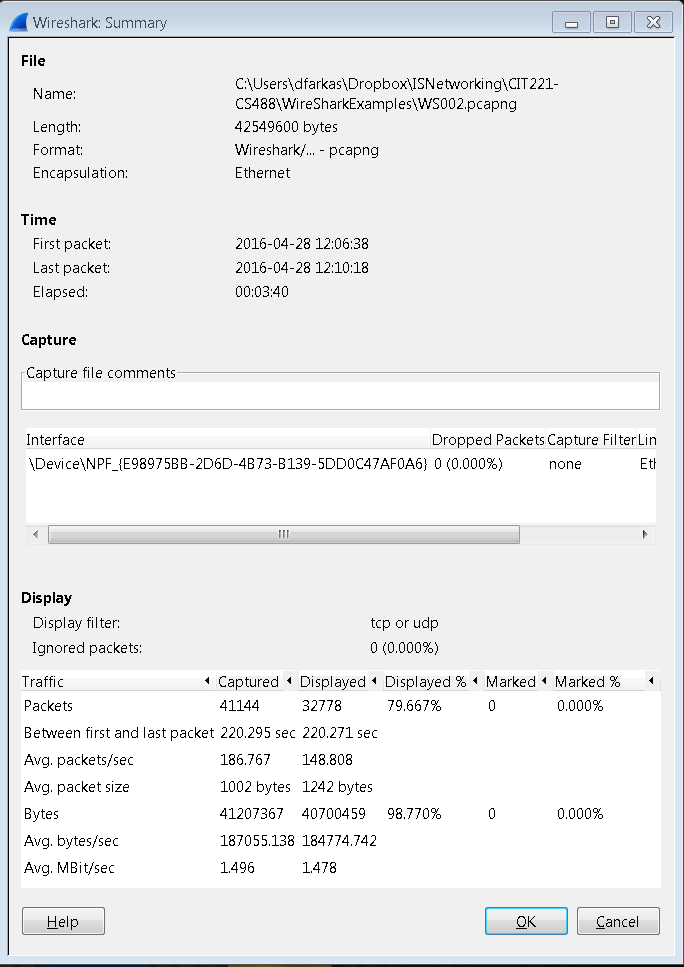
Task: Click the right arrow of interface scrollbar
Action: coord(645,534)
